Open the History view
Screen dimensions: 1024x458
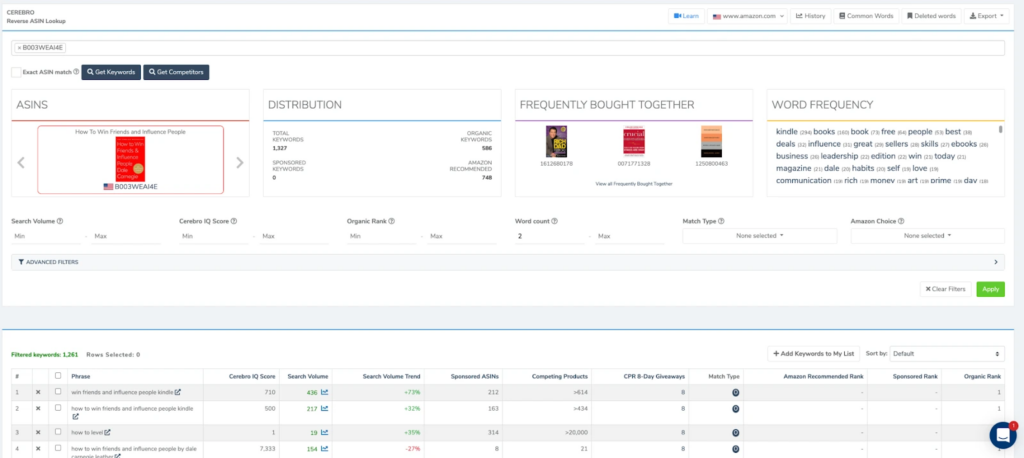810,16
